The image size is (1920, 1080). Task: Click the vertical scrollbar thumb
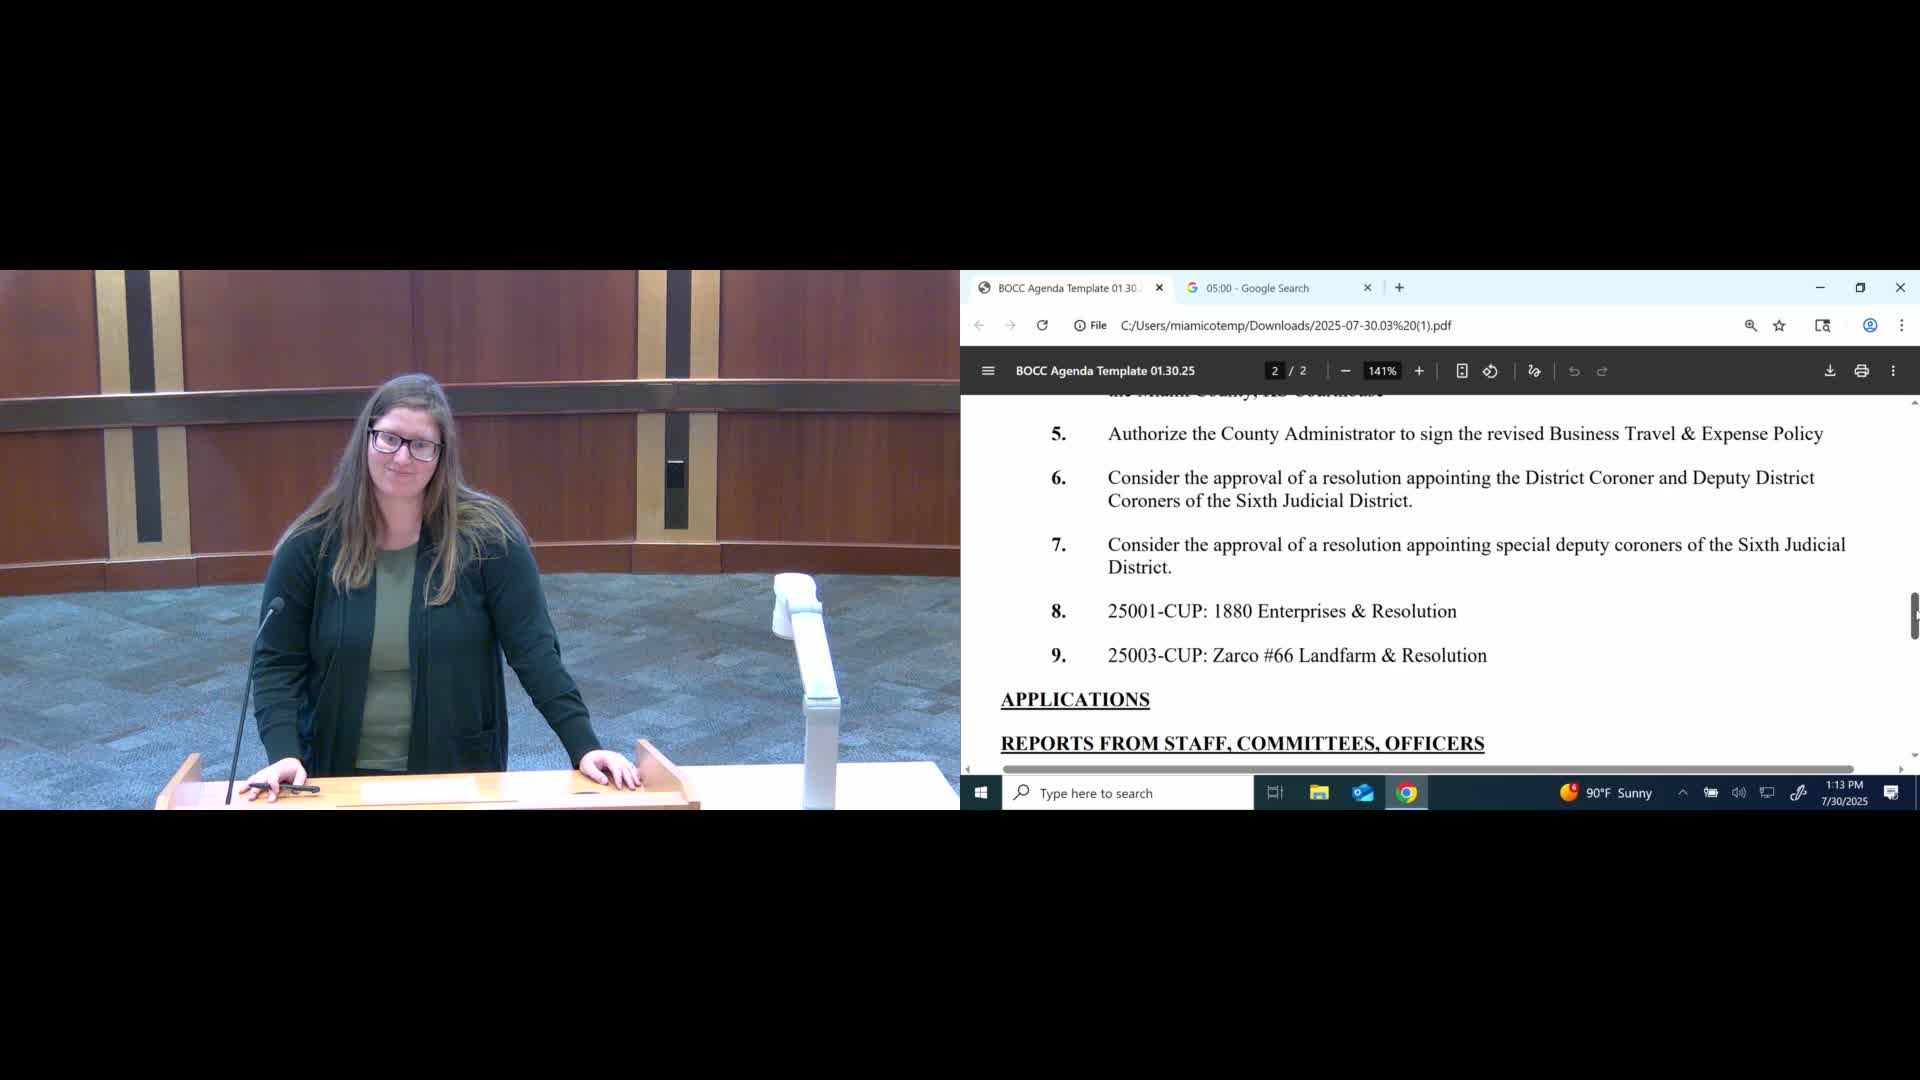(1913, 615)
